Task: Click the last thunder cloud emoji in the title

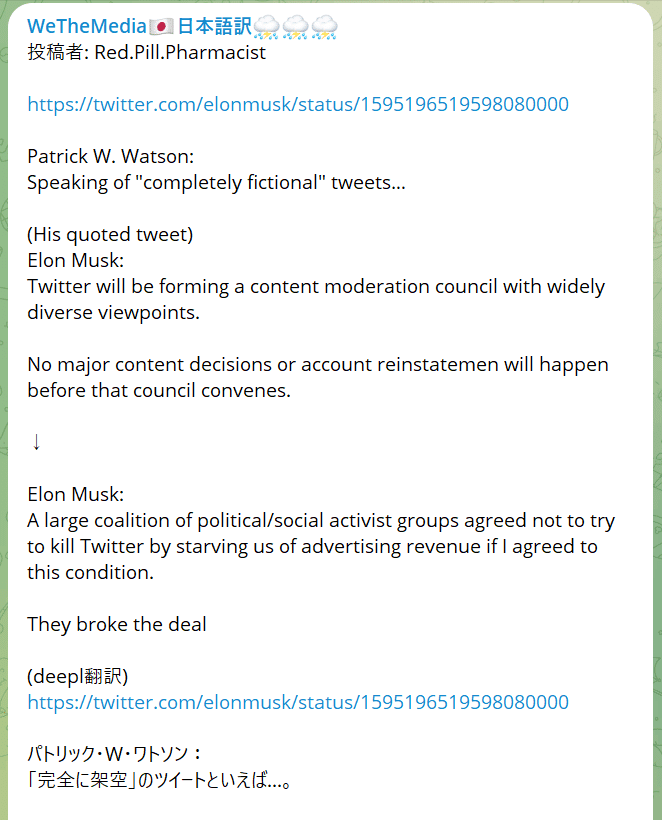Action: tap(325, 27)
